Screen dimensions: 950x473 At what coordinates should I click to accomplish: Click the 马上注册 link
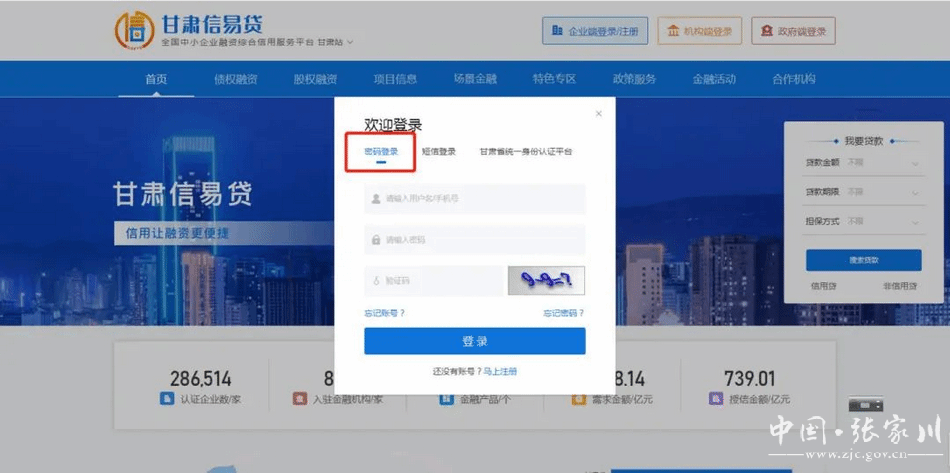tap(500, 371)
